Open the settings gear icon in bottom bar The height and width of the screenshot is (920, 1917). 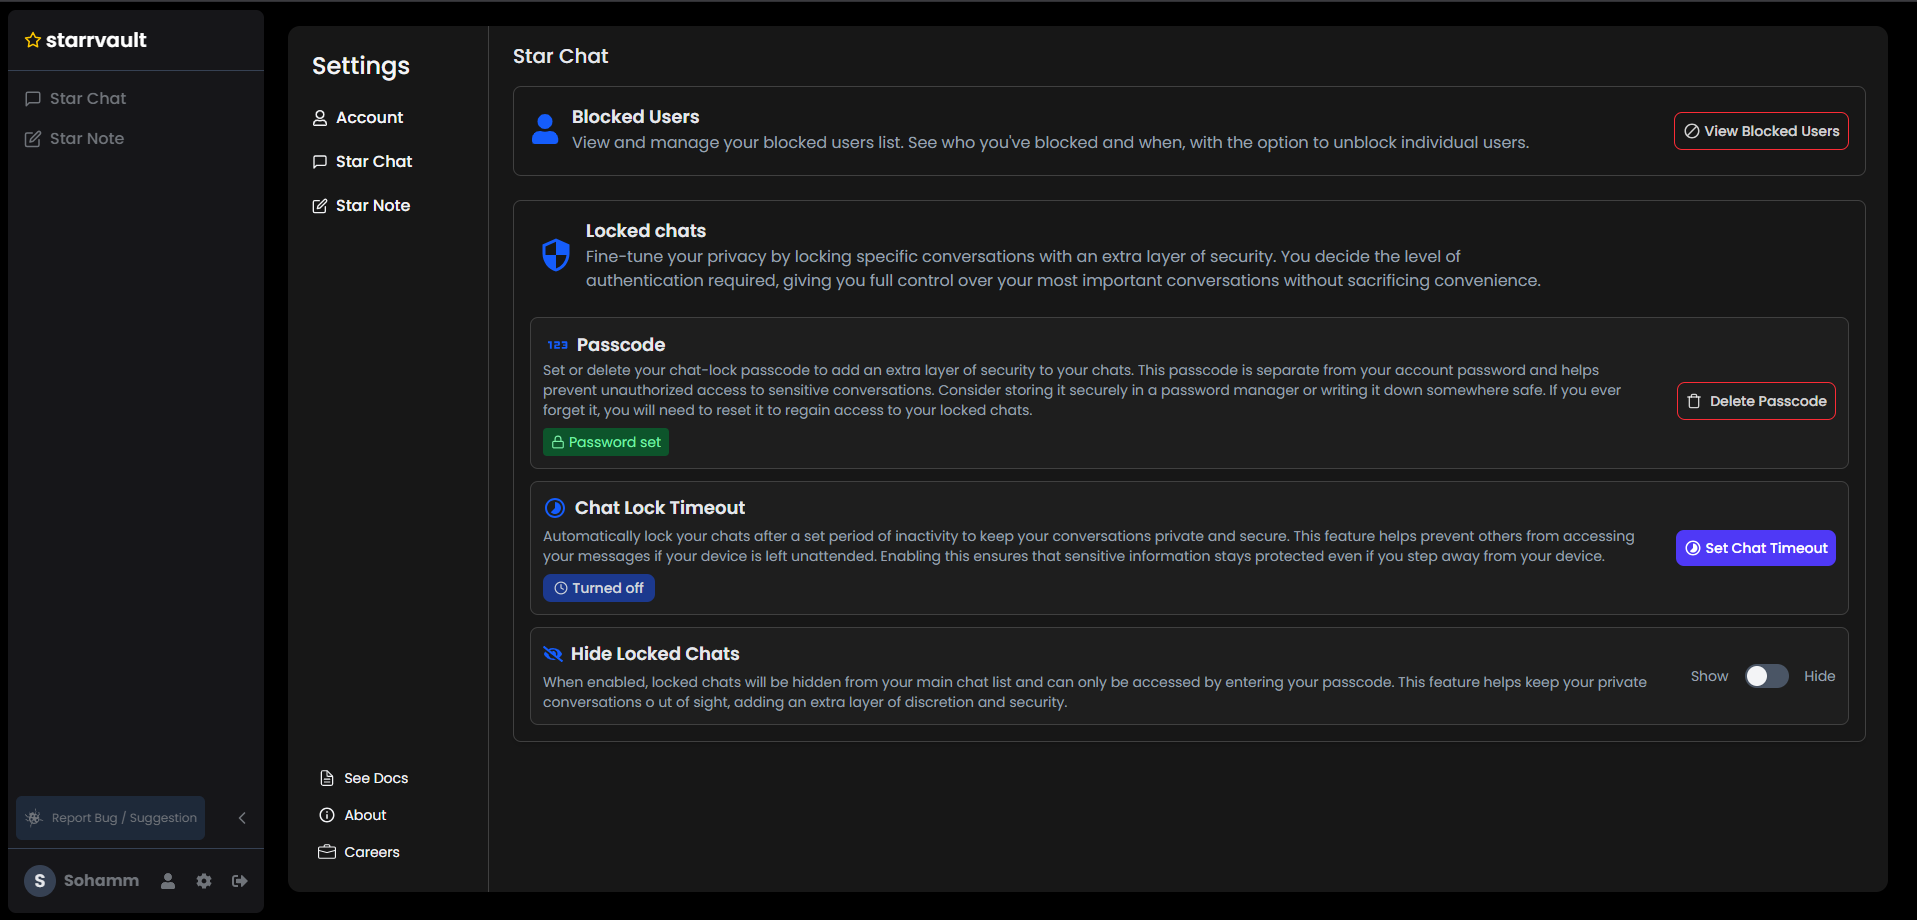[204, 881]
